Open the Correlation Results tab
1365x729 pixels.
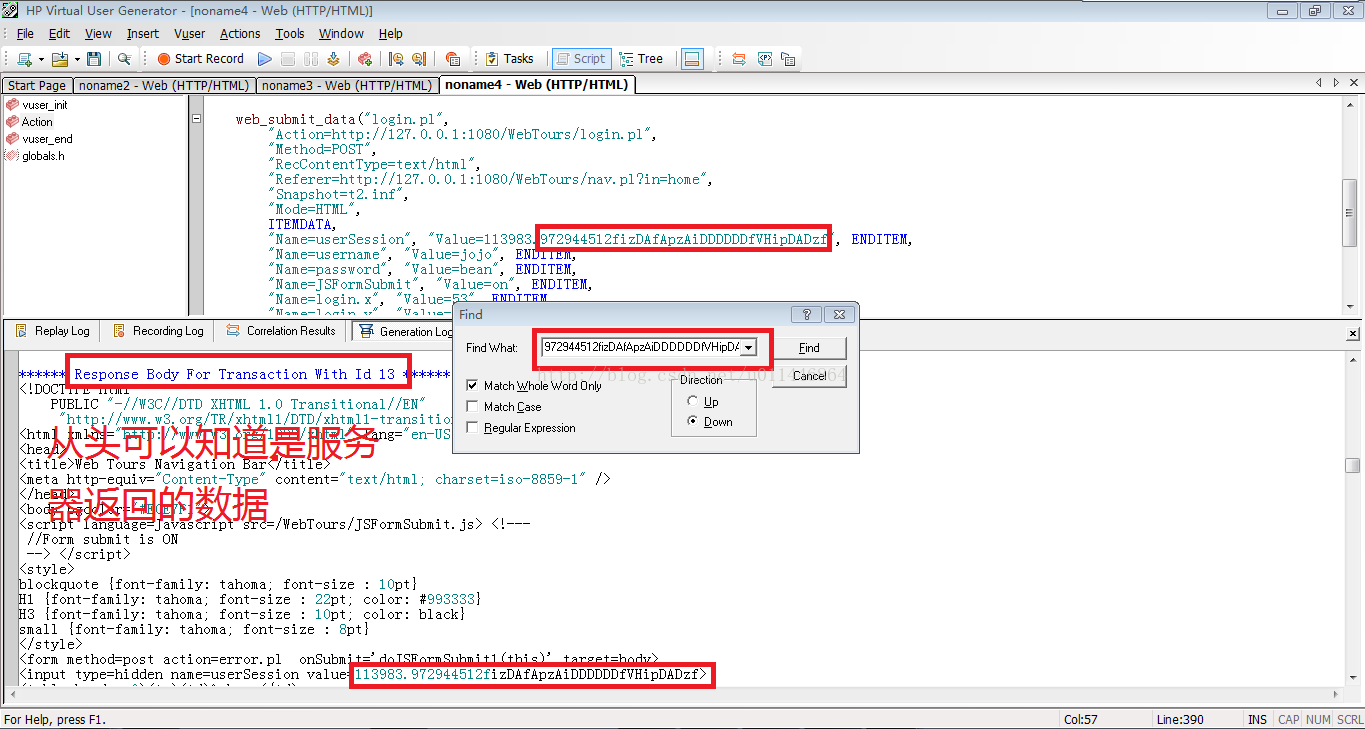(x=281, y=331)
